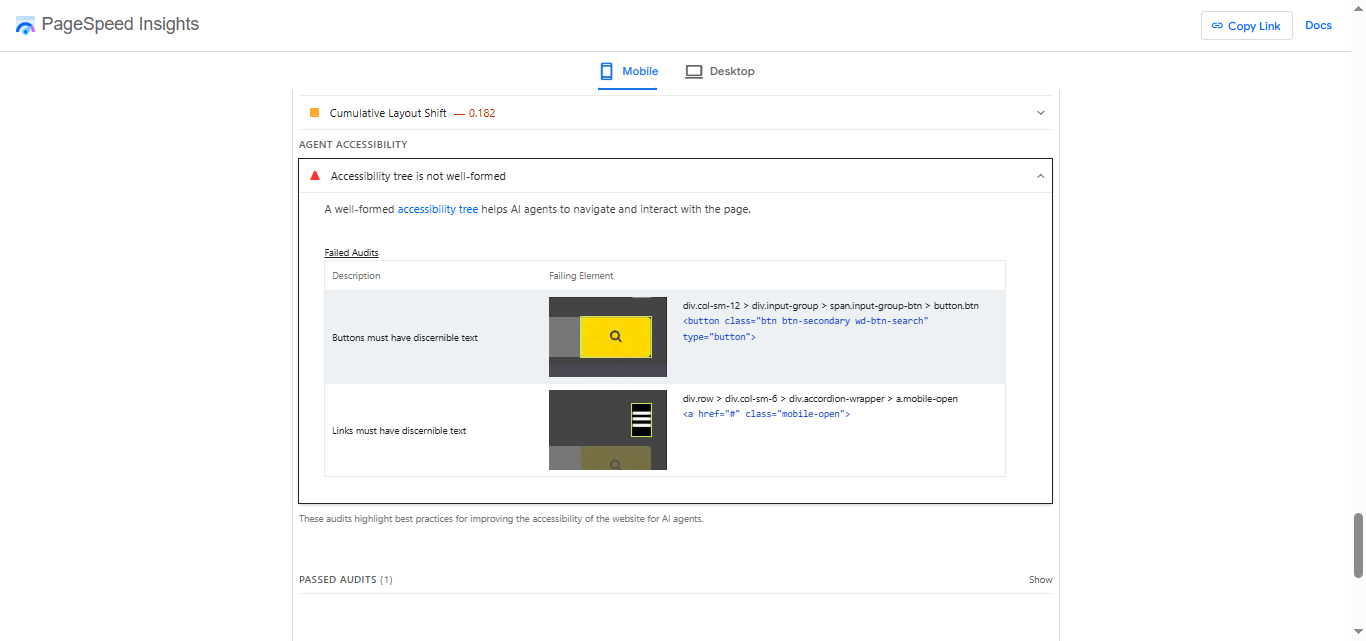Expand the Cumulative Layout Shift row

[x=675, y=113]
